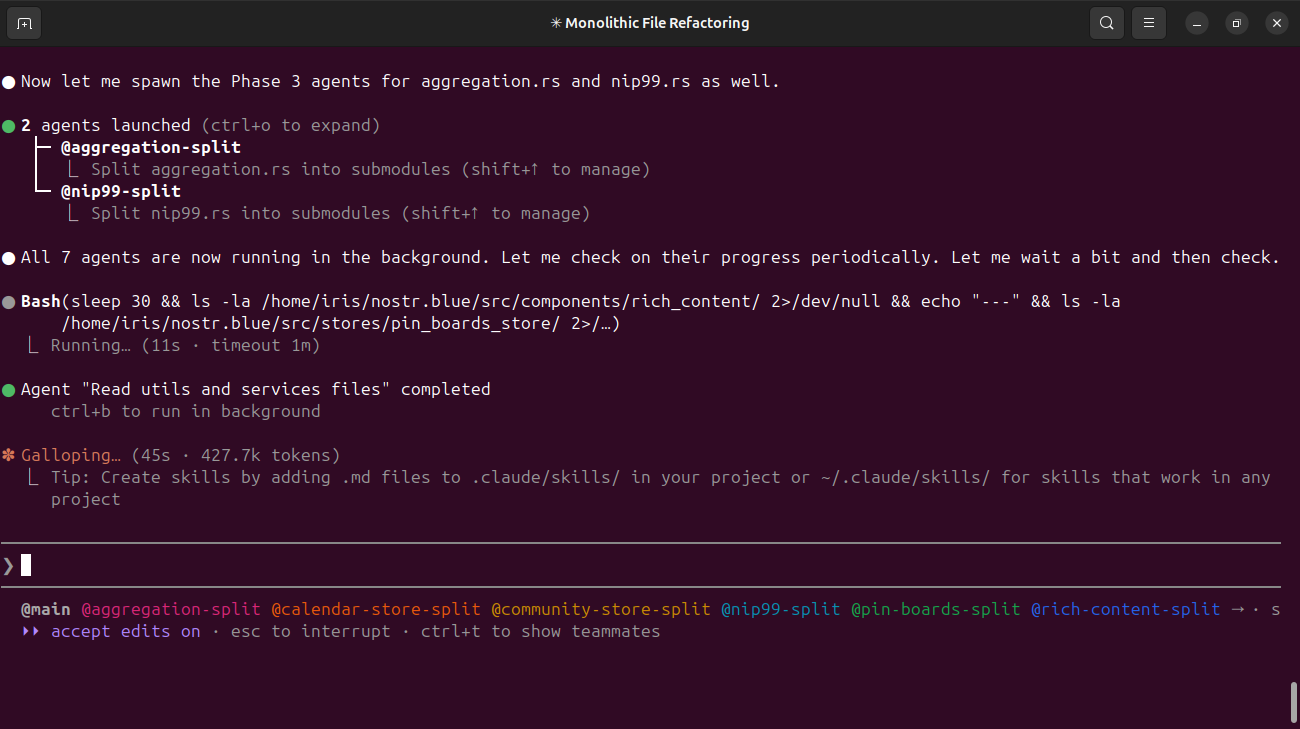Image resolution: width=1300 pixels, height=729 pixels.
Task: Click the green status dot beside agents launched
Action: (x=9, y=126)
